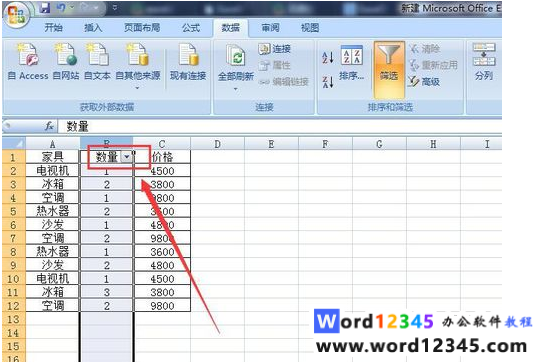The image size is (537, 362).
Task: Select column D header
Action: pyautogui.click(x=217, y=144)
